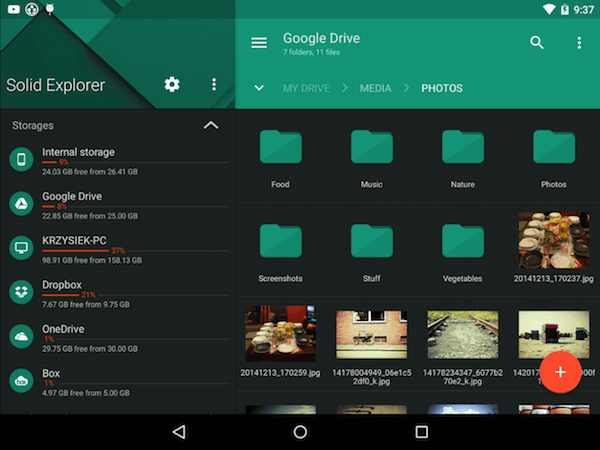This screenshot has height=450, width=600.
Task: Click '98.91 GB free from 158.13 GB' text
Action: coord(92,260)
